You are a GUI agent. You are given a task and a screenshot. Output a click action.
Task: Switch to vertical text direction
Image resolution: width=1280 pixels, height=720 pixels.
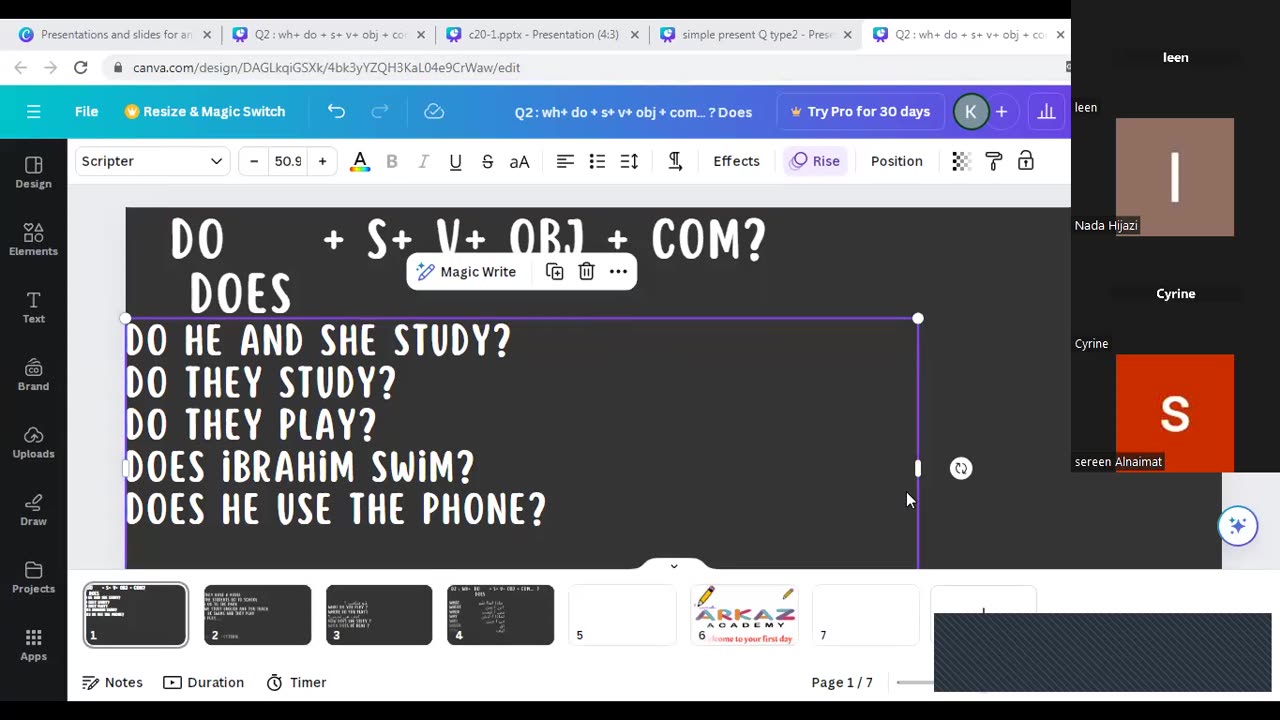click(x=675, y=161)
